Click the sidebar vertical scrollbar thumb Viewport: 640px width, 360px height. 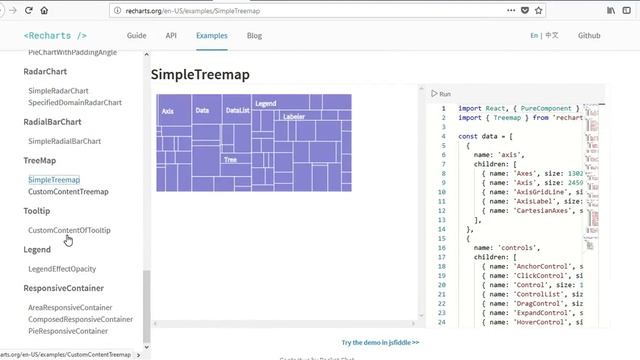tap(147, 306)
